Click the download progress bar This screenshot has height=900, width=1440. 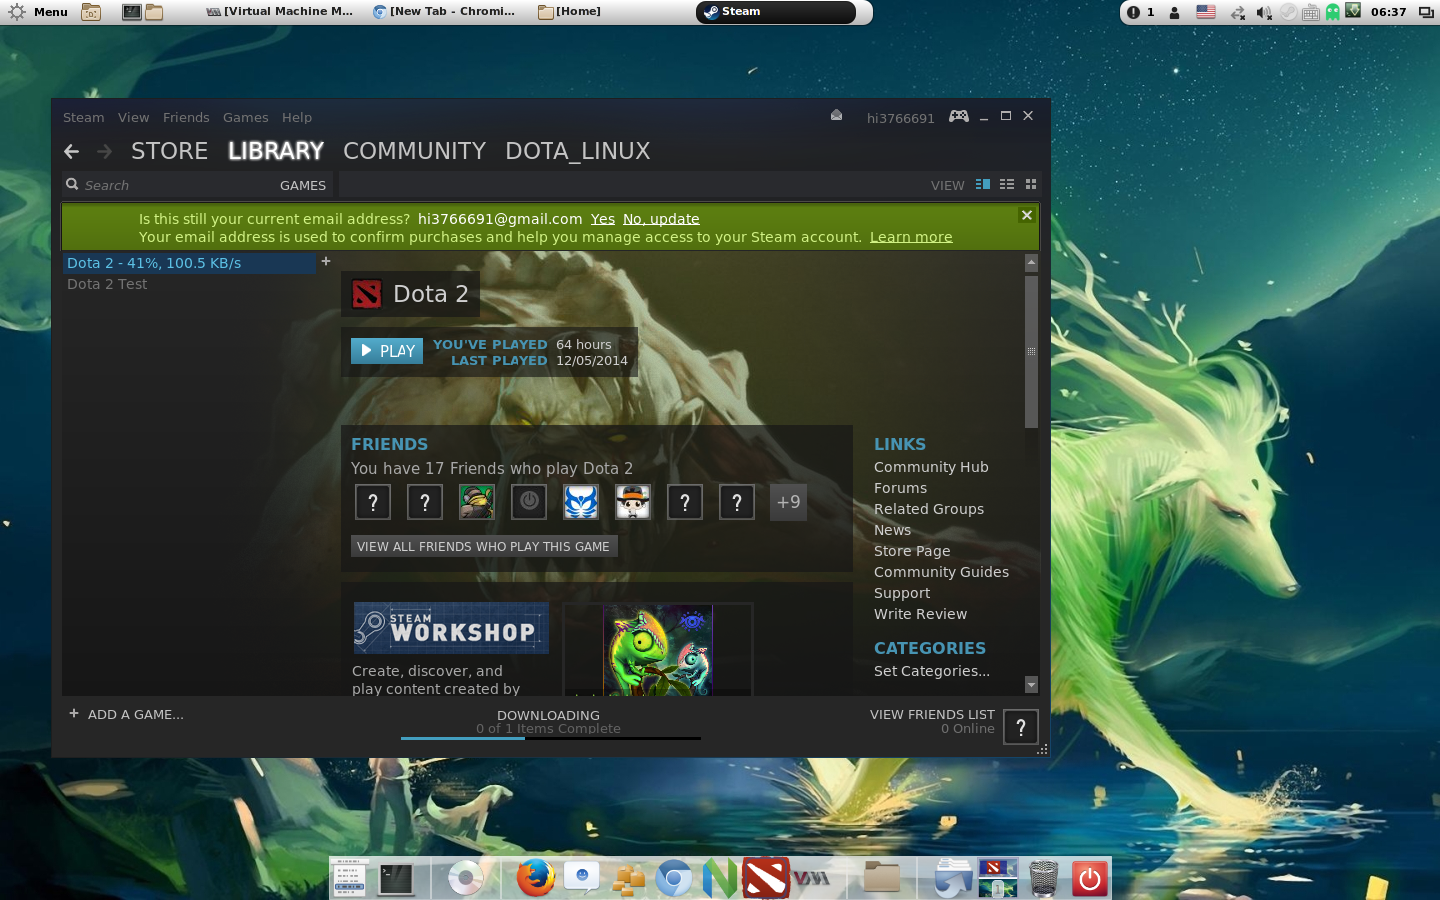pos(550,738)
